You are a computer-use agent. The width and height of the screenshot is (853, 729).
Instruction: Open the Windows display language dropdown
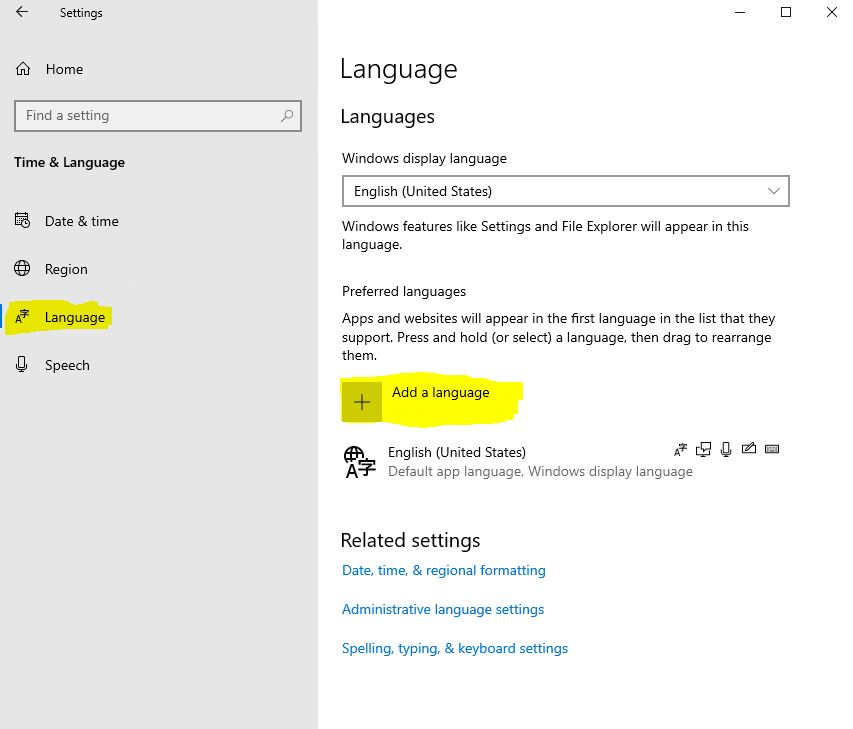pyautogui.click(x=566, y=191)
